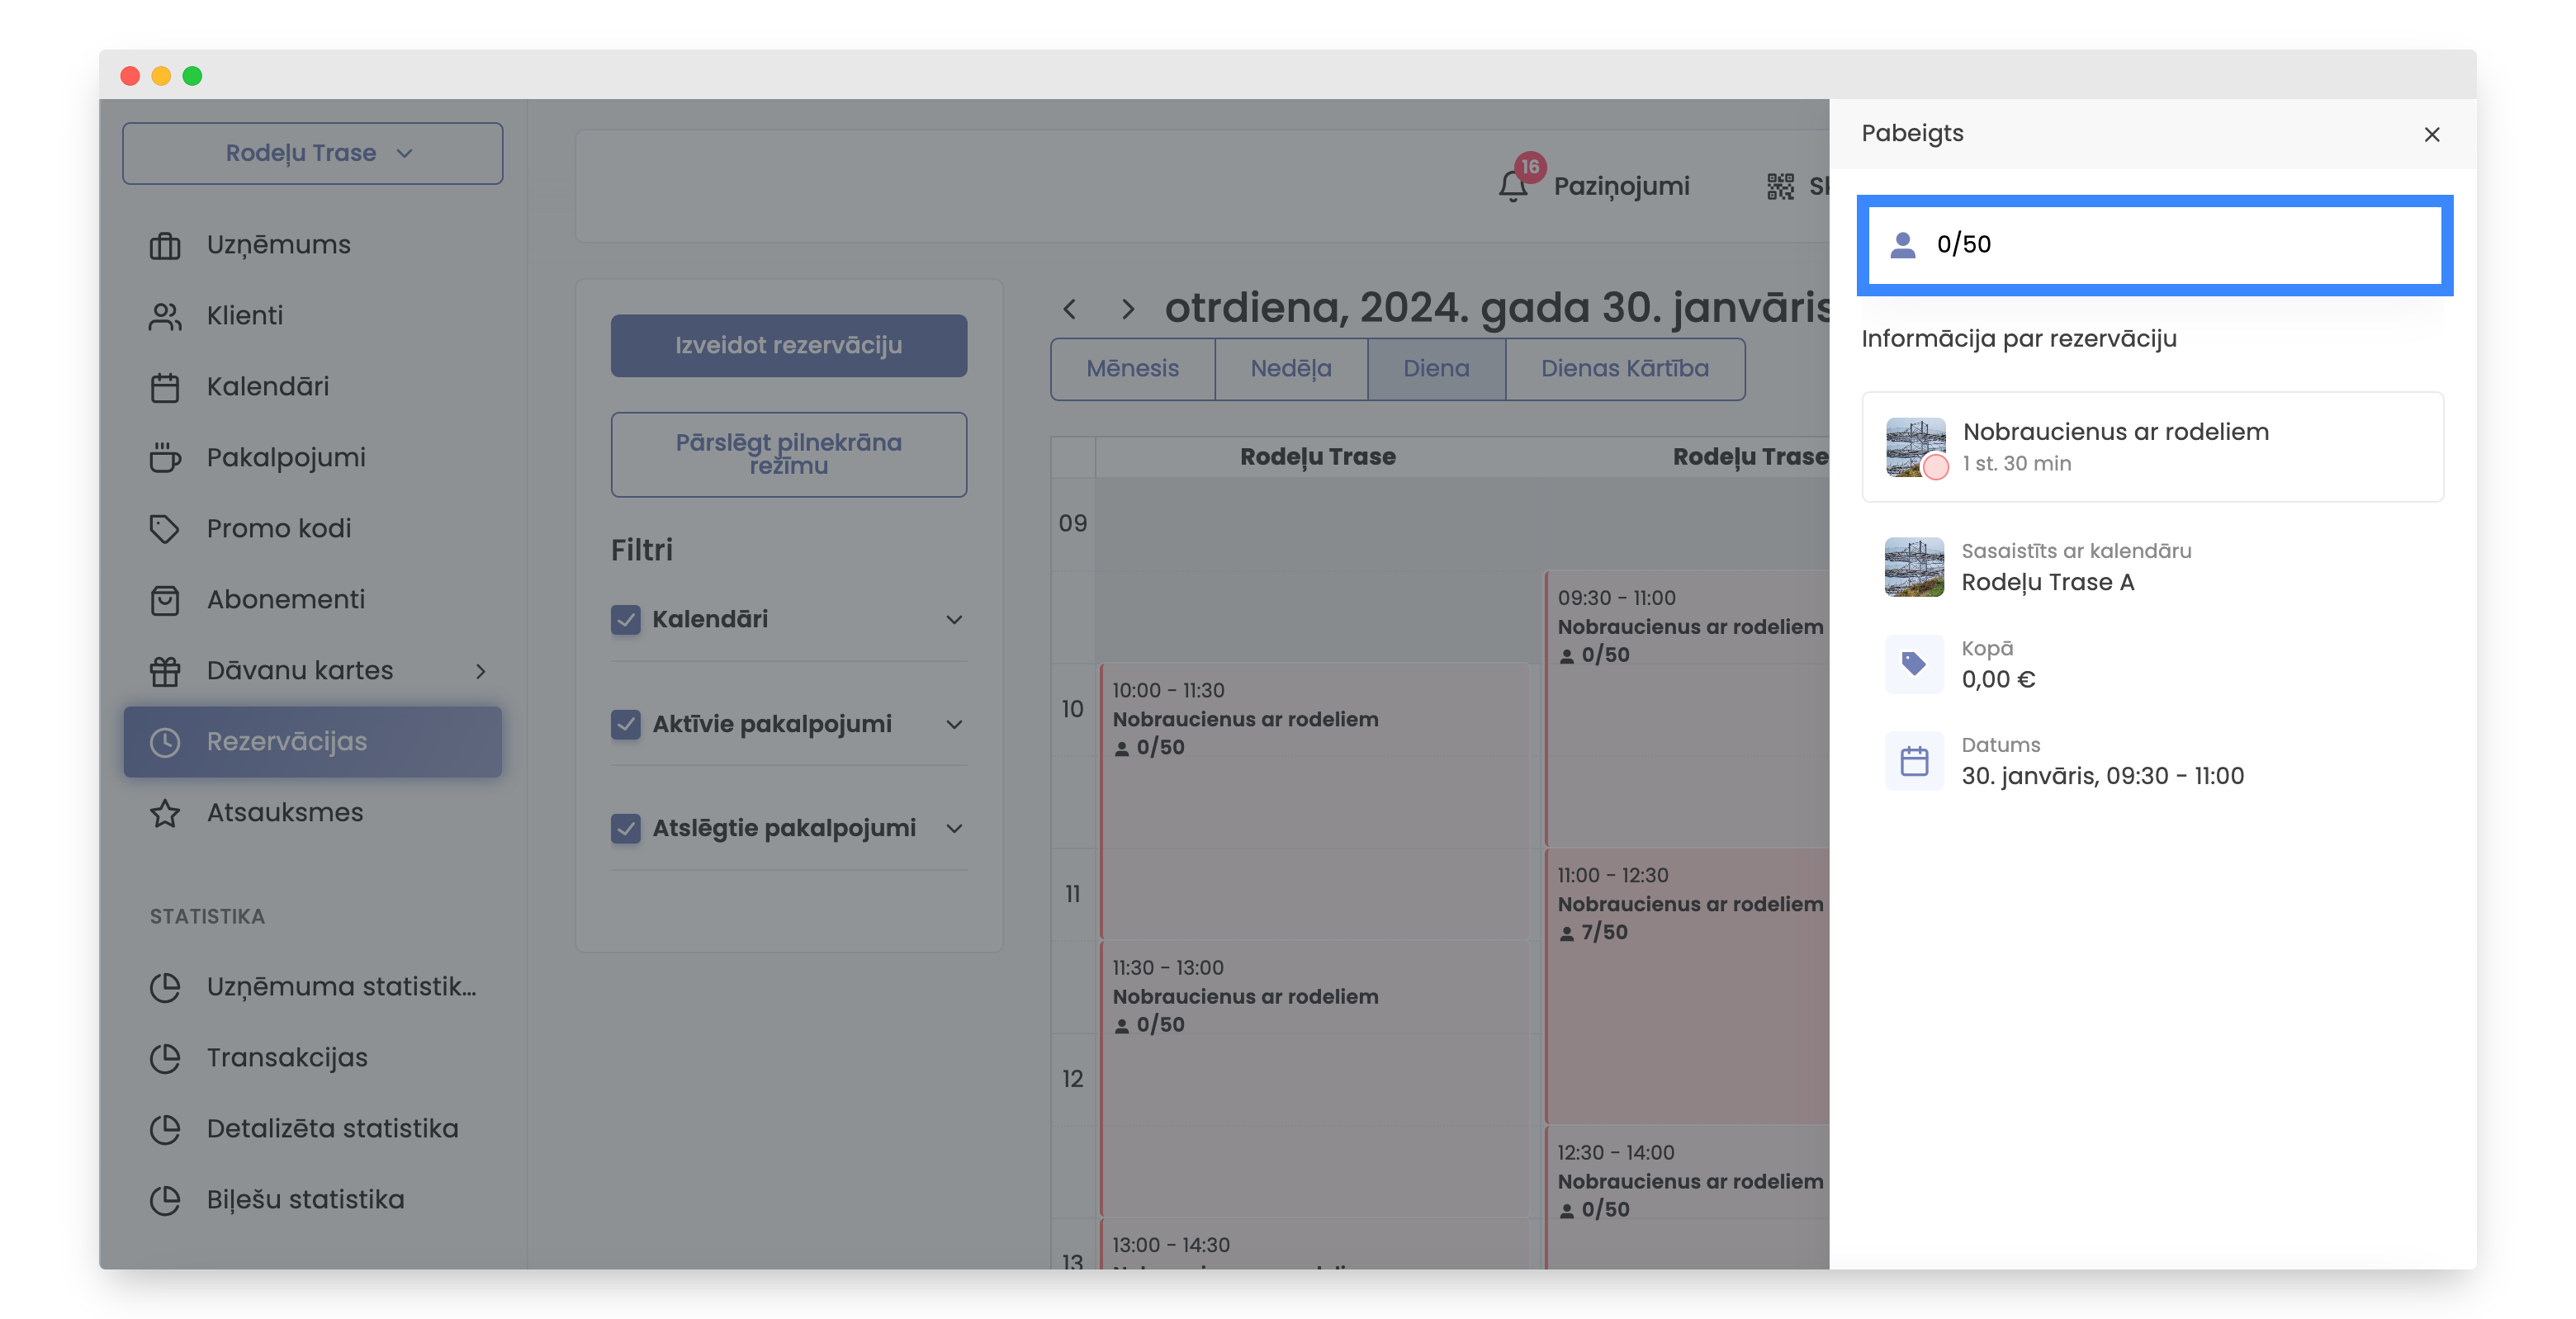Switch to the Mēnesis view tab
The height and width of the screenshot is (1319, 2576).
pos(1132,368)
